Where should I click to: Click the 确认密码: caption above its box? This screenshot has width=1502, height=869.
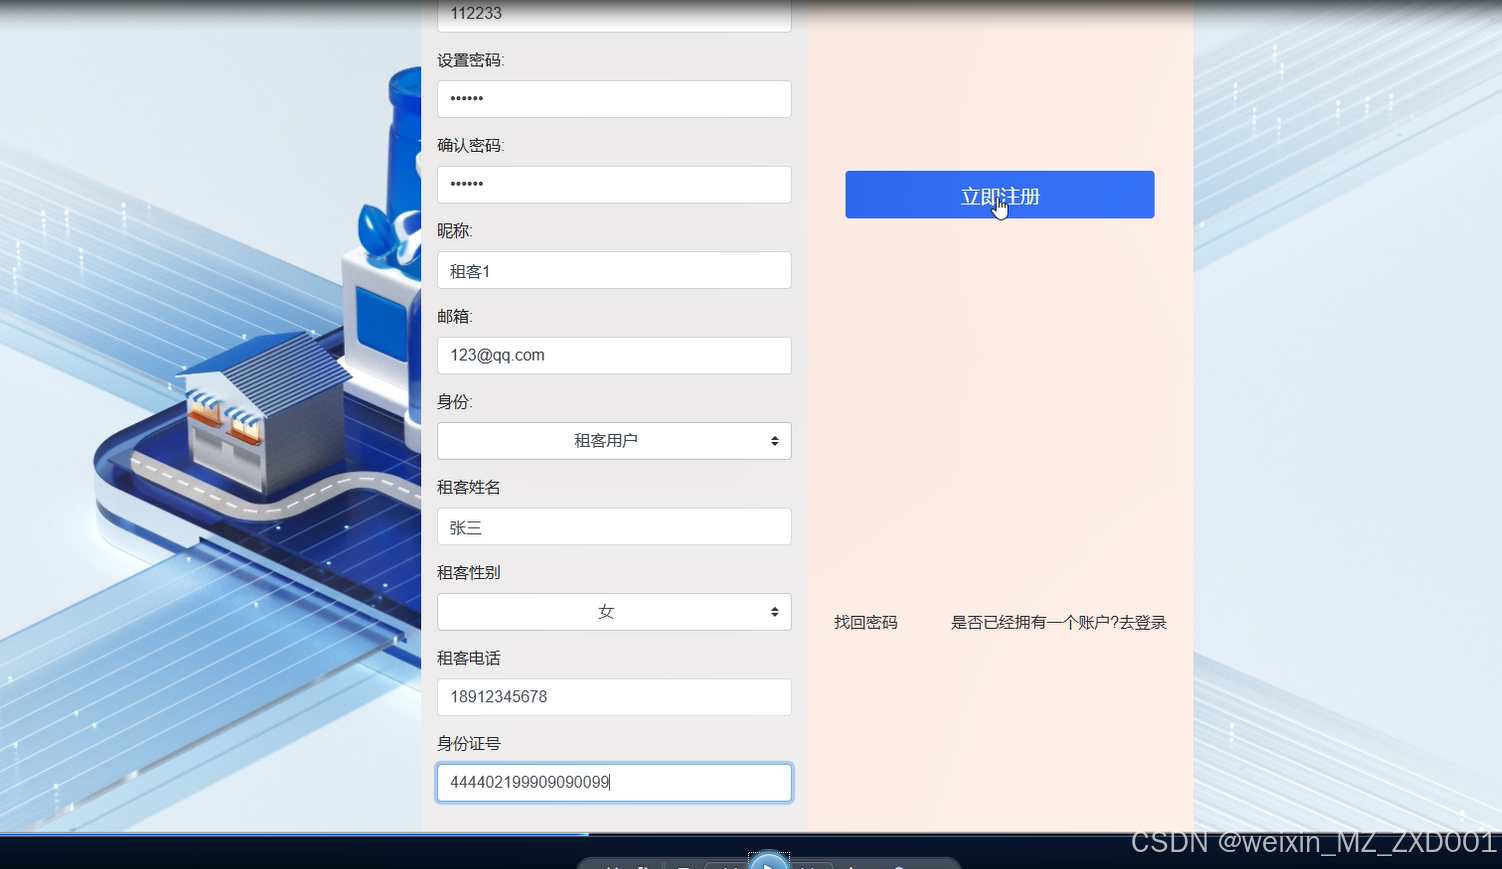[x=471, y=145]
